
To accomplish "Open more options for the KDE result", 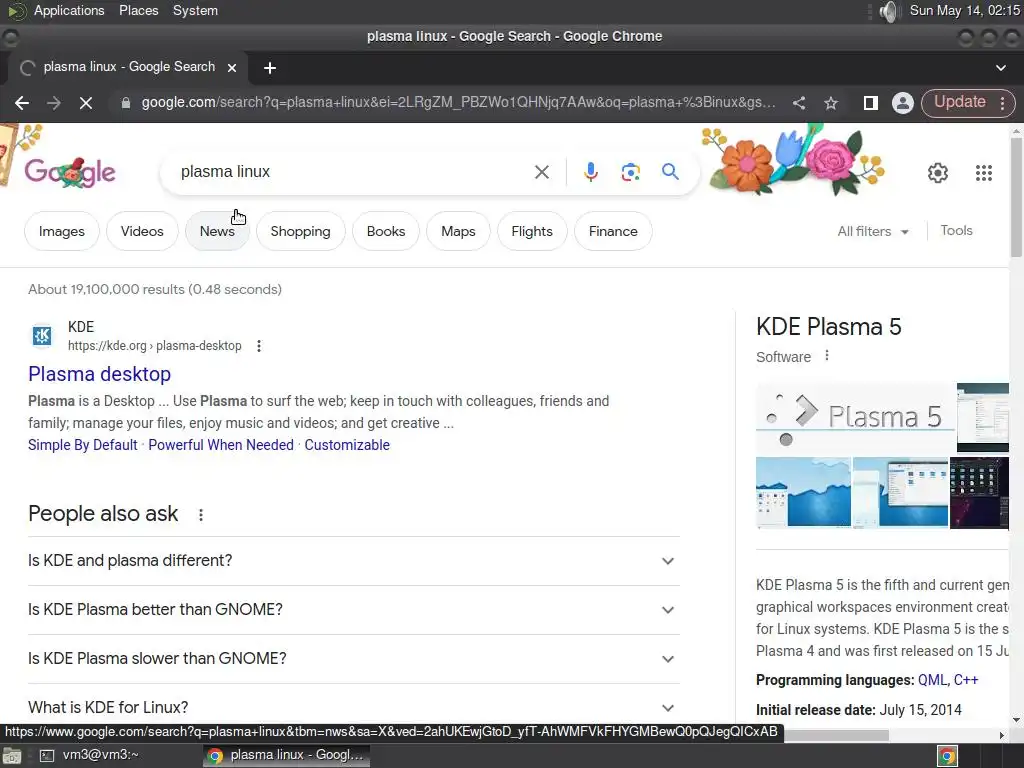I will (x=259, y=345).
